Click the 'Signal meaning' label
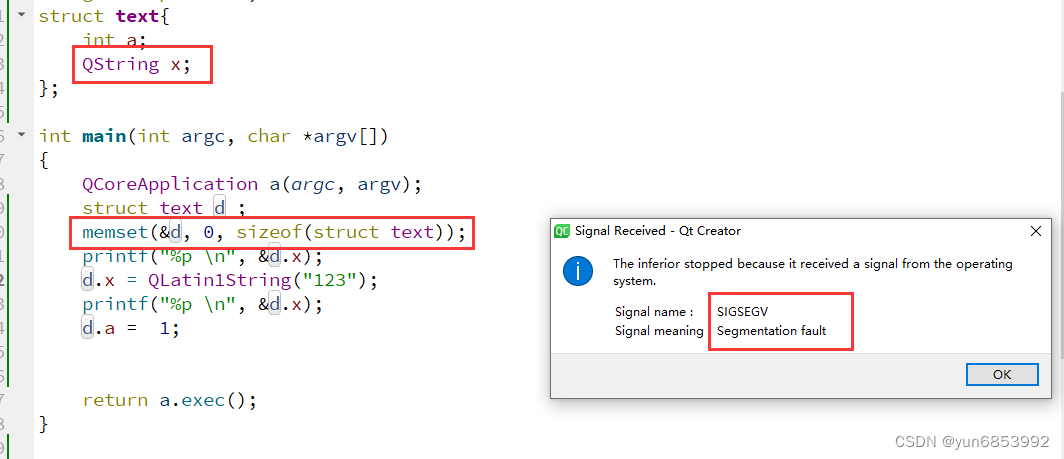Image resolution: width=1064 pixels, height=459 pixels. (659, 331)
